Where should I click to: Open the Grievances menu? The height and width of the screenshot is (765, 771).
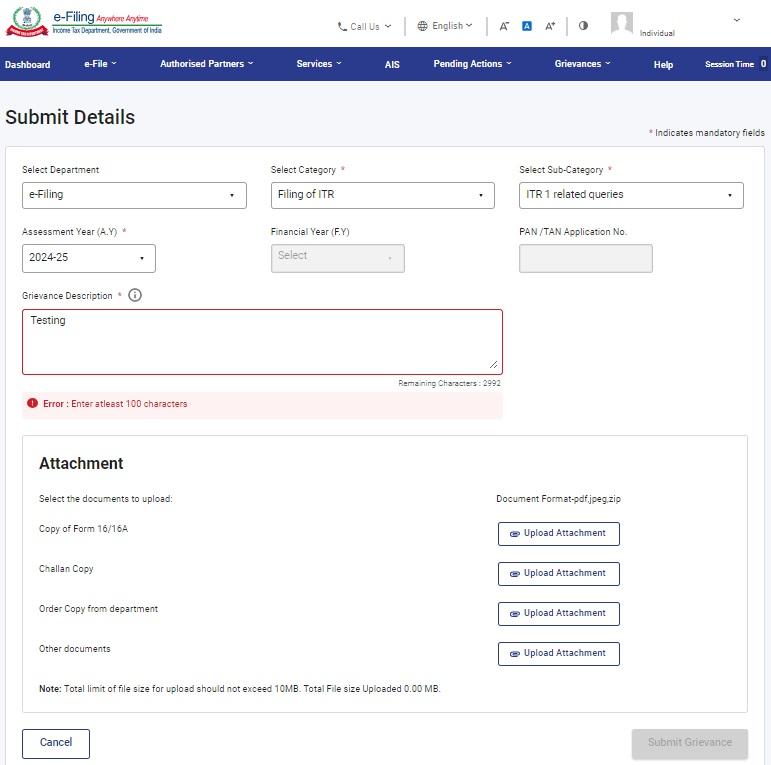582,64
